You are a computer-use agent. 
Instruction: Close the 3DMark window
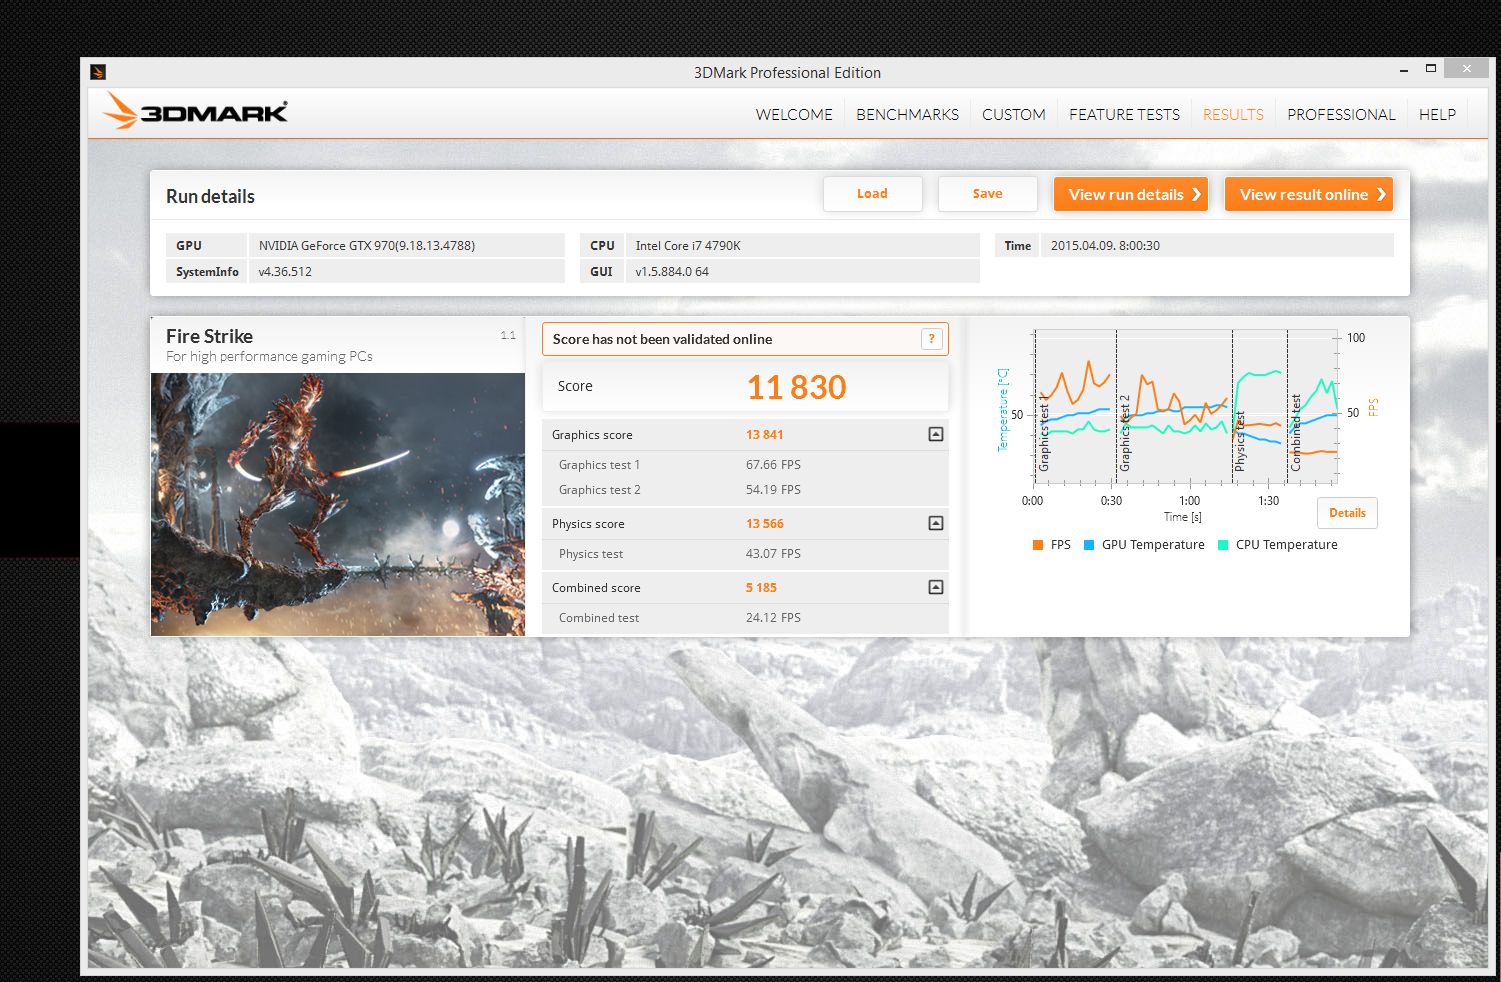click(1466, 68)
